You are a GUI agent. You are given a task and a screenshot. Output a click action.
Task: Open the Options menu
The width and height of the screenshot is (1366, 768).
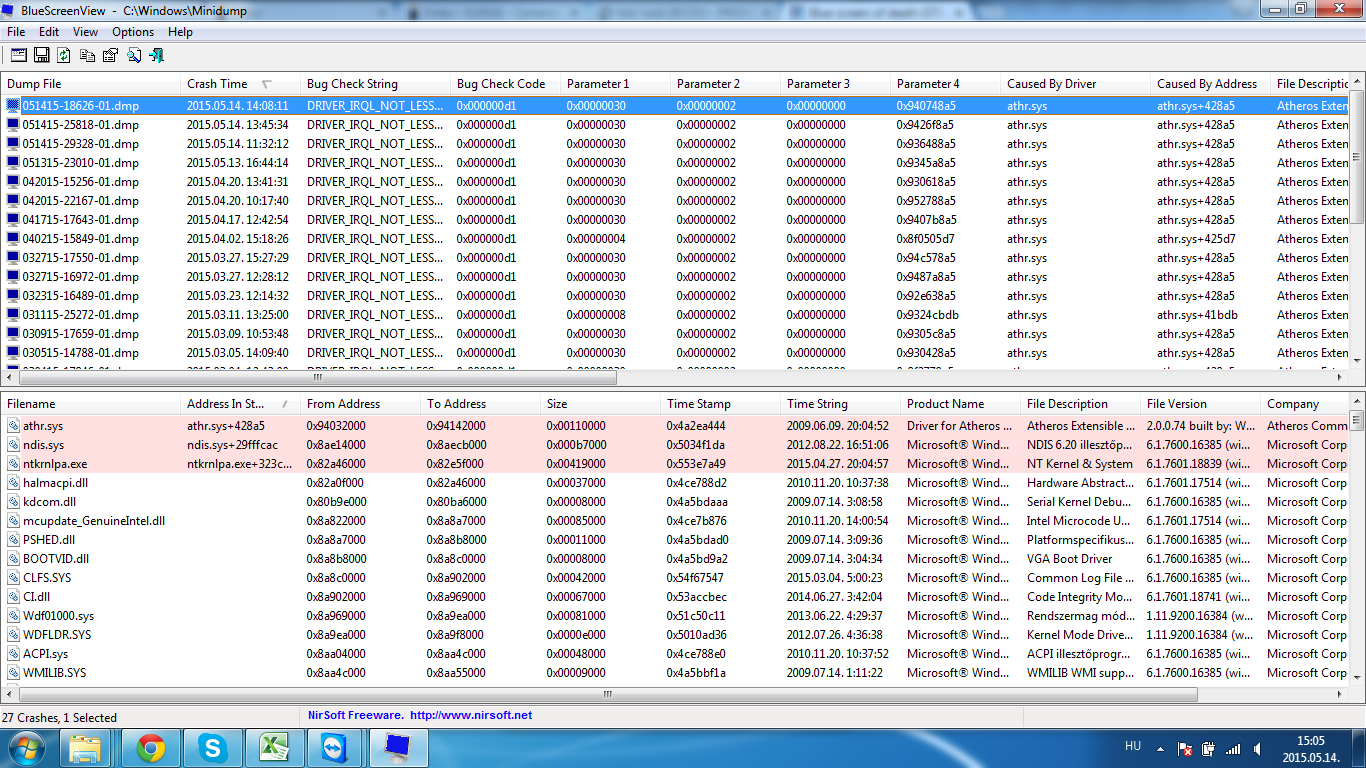point(133,32)
